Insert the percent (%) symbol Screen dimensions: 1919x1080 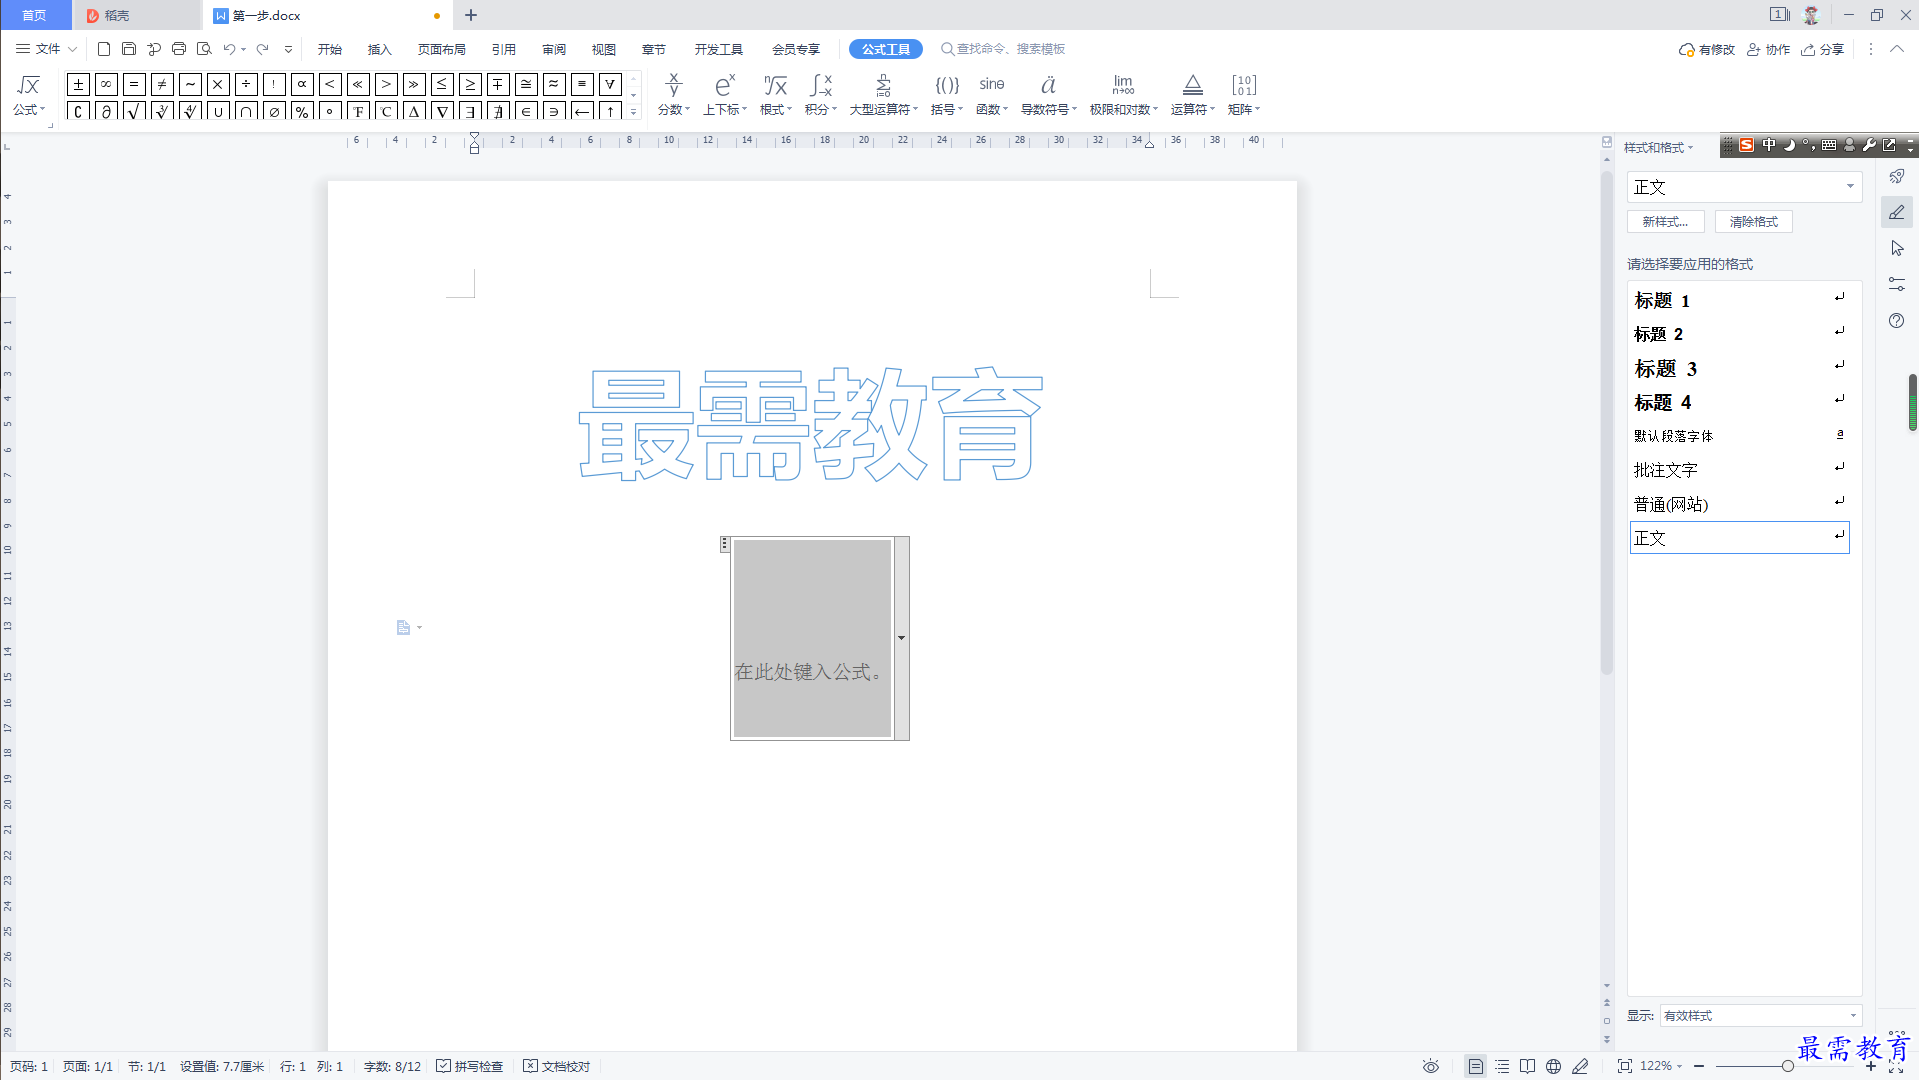(302, 111)
